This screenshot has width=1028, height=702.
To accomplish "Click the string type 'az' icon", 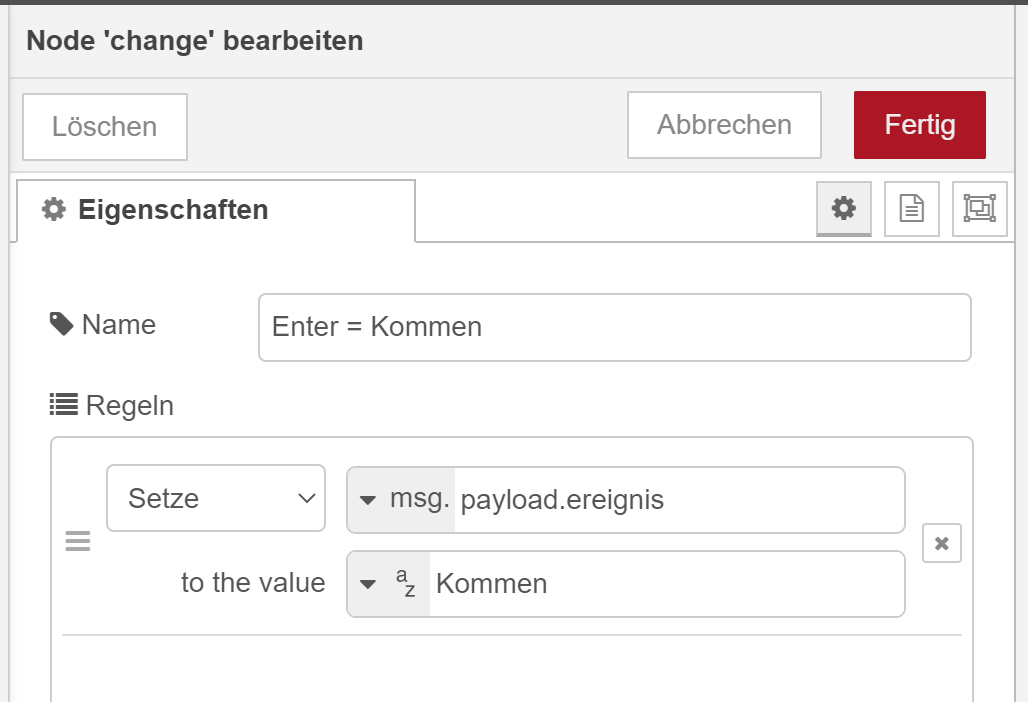I will (405, 583).
